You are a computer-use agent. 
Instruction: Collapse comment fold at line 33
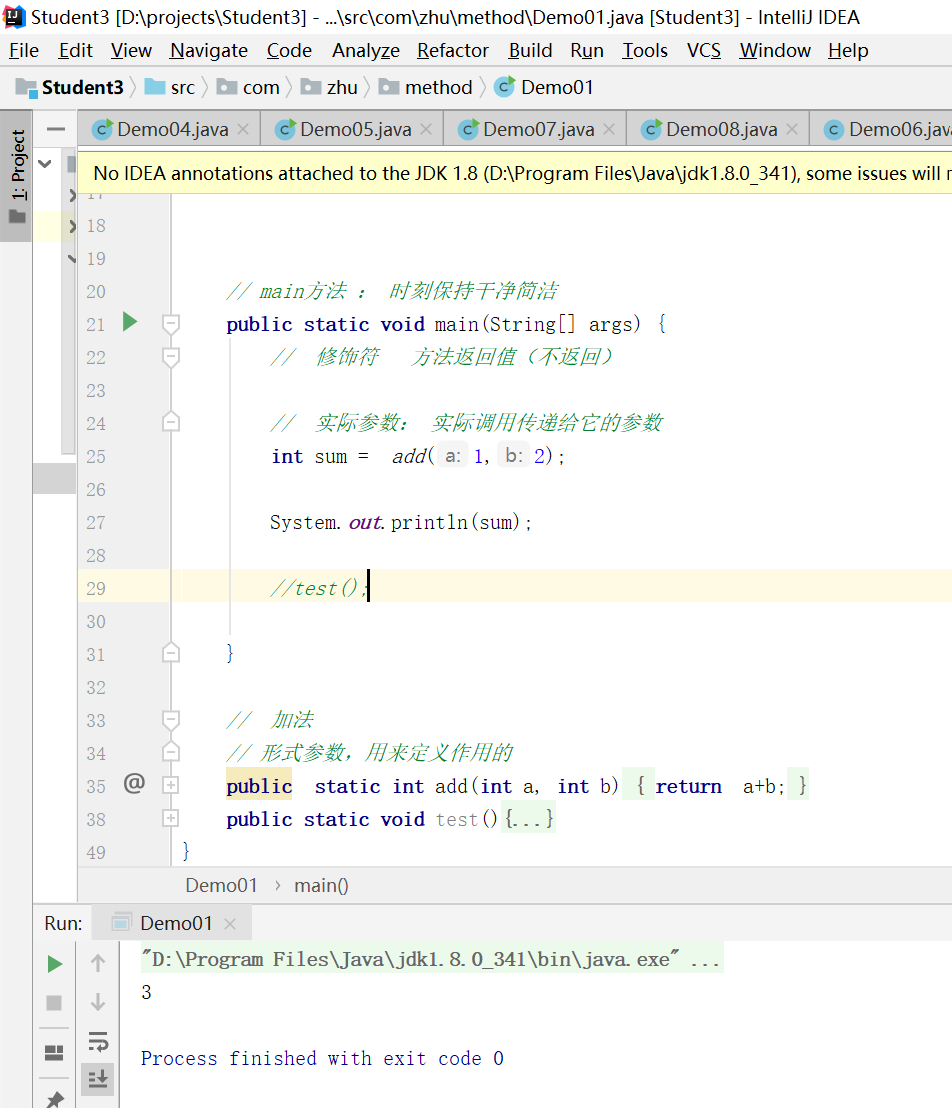[170, 720]
